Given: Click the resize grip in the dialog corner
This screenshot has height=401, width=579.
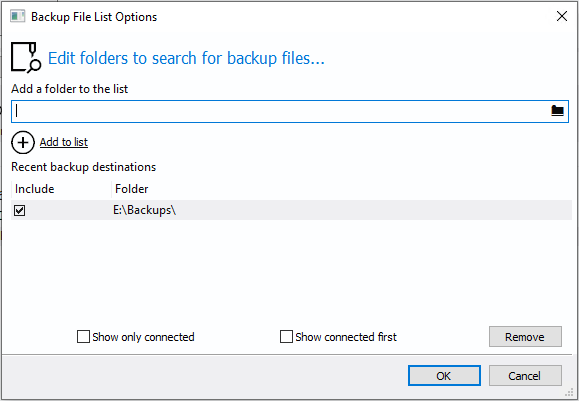Looking at the screenshot, I should pos(569,391).
